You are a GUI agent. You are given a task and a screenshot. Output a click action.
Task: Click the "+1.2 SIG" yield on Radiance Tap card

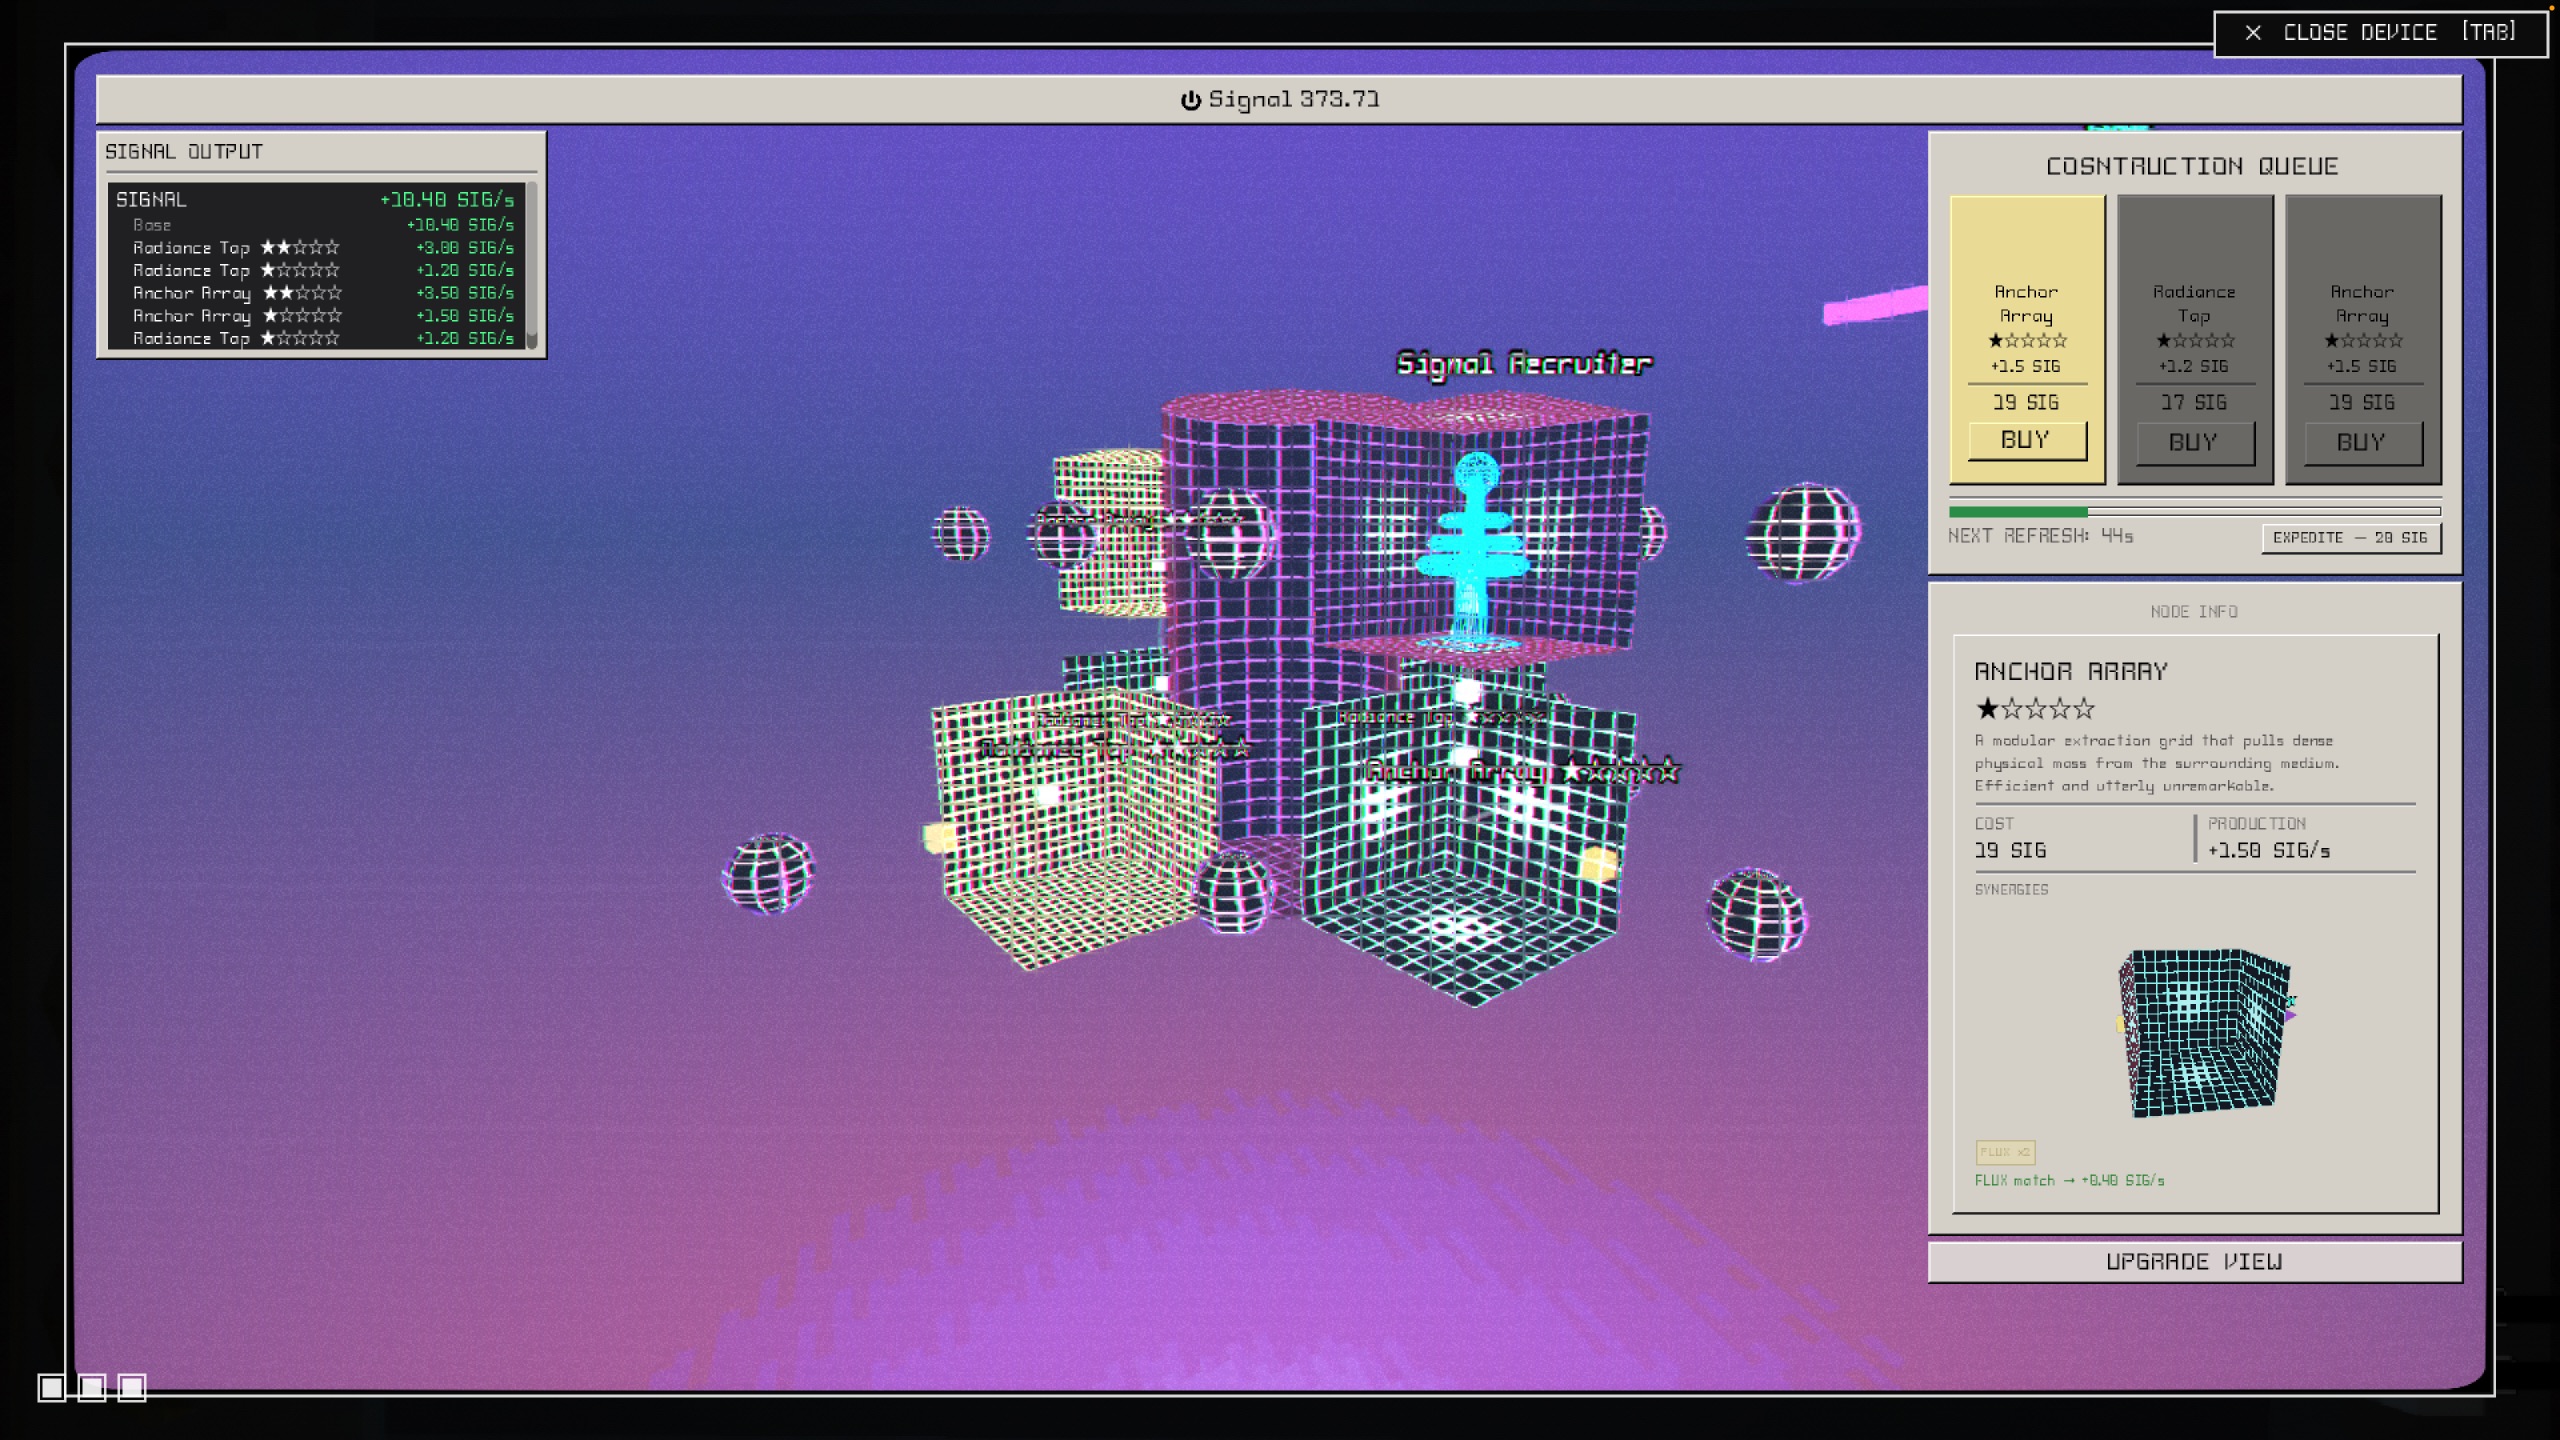point(2194,367)
